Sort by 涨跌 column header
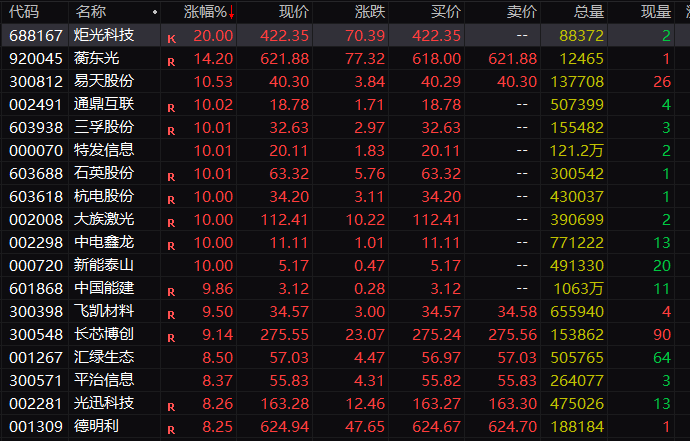Viewport: 690px width, 441px height. point(370,12)
